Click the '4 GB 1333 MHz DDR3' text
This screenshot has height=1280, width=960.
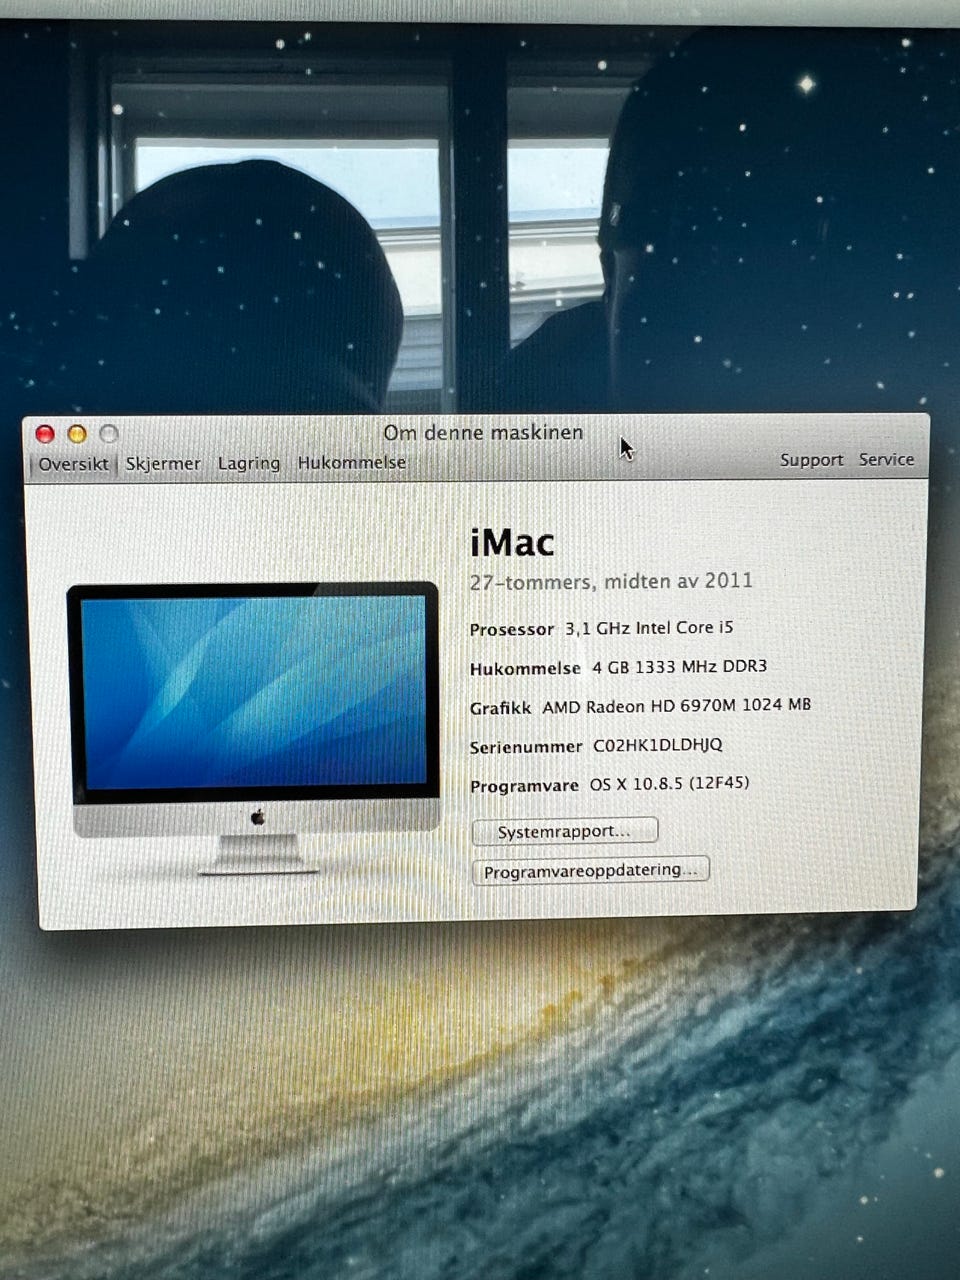[x=679, y=667]
